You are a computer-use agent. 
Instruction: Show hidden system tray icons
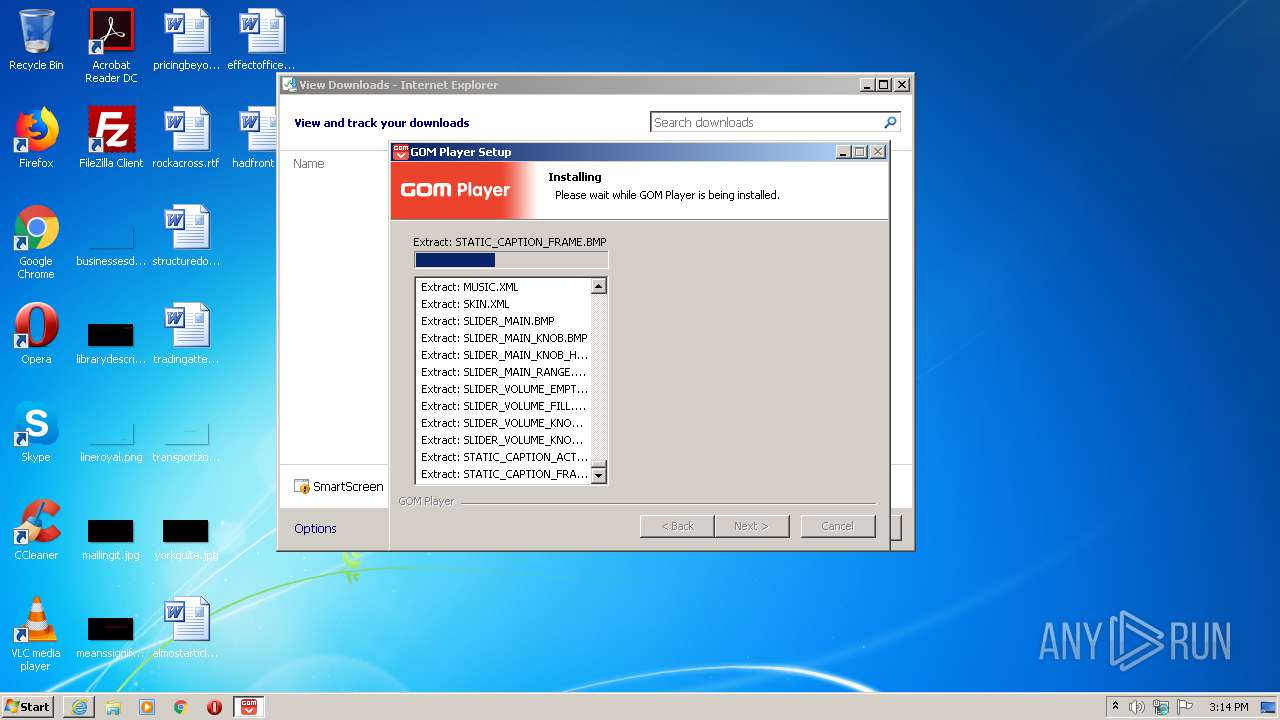[x=1116, y=707]
